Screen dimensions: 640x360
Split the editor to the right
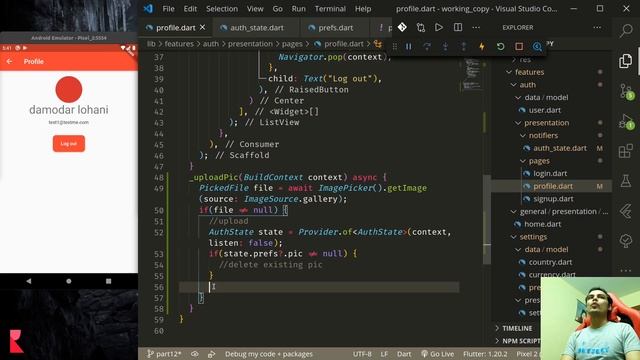click(x=458, y=27)
